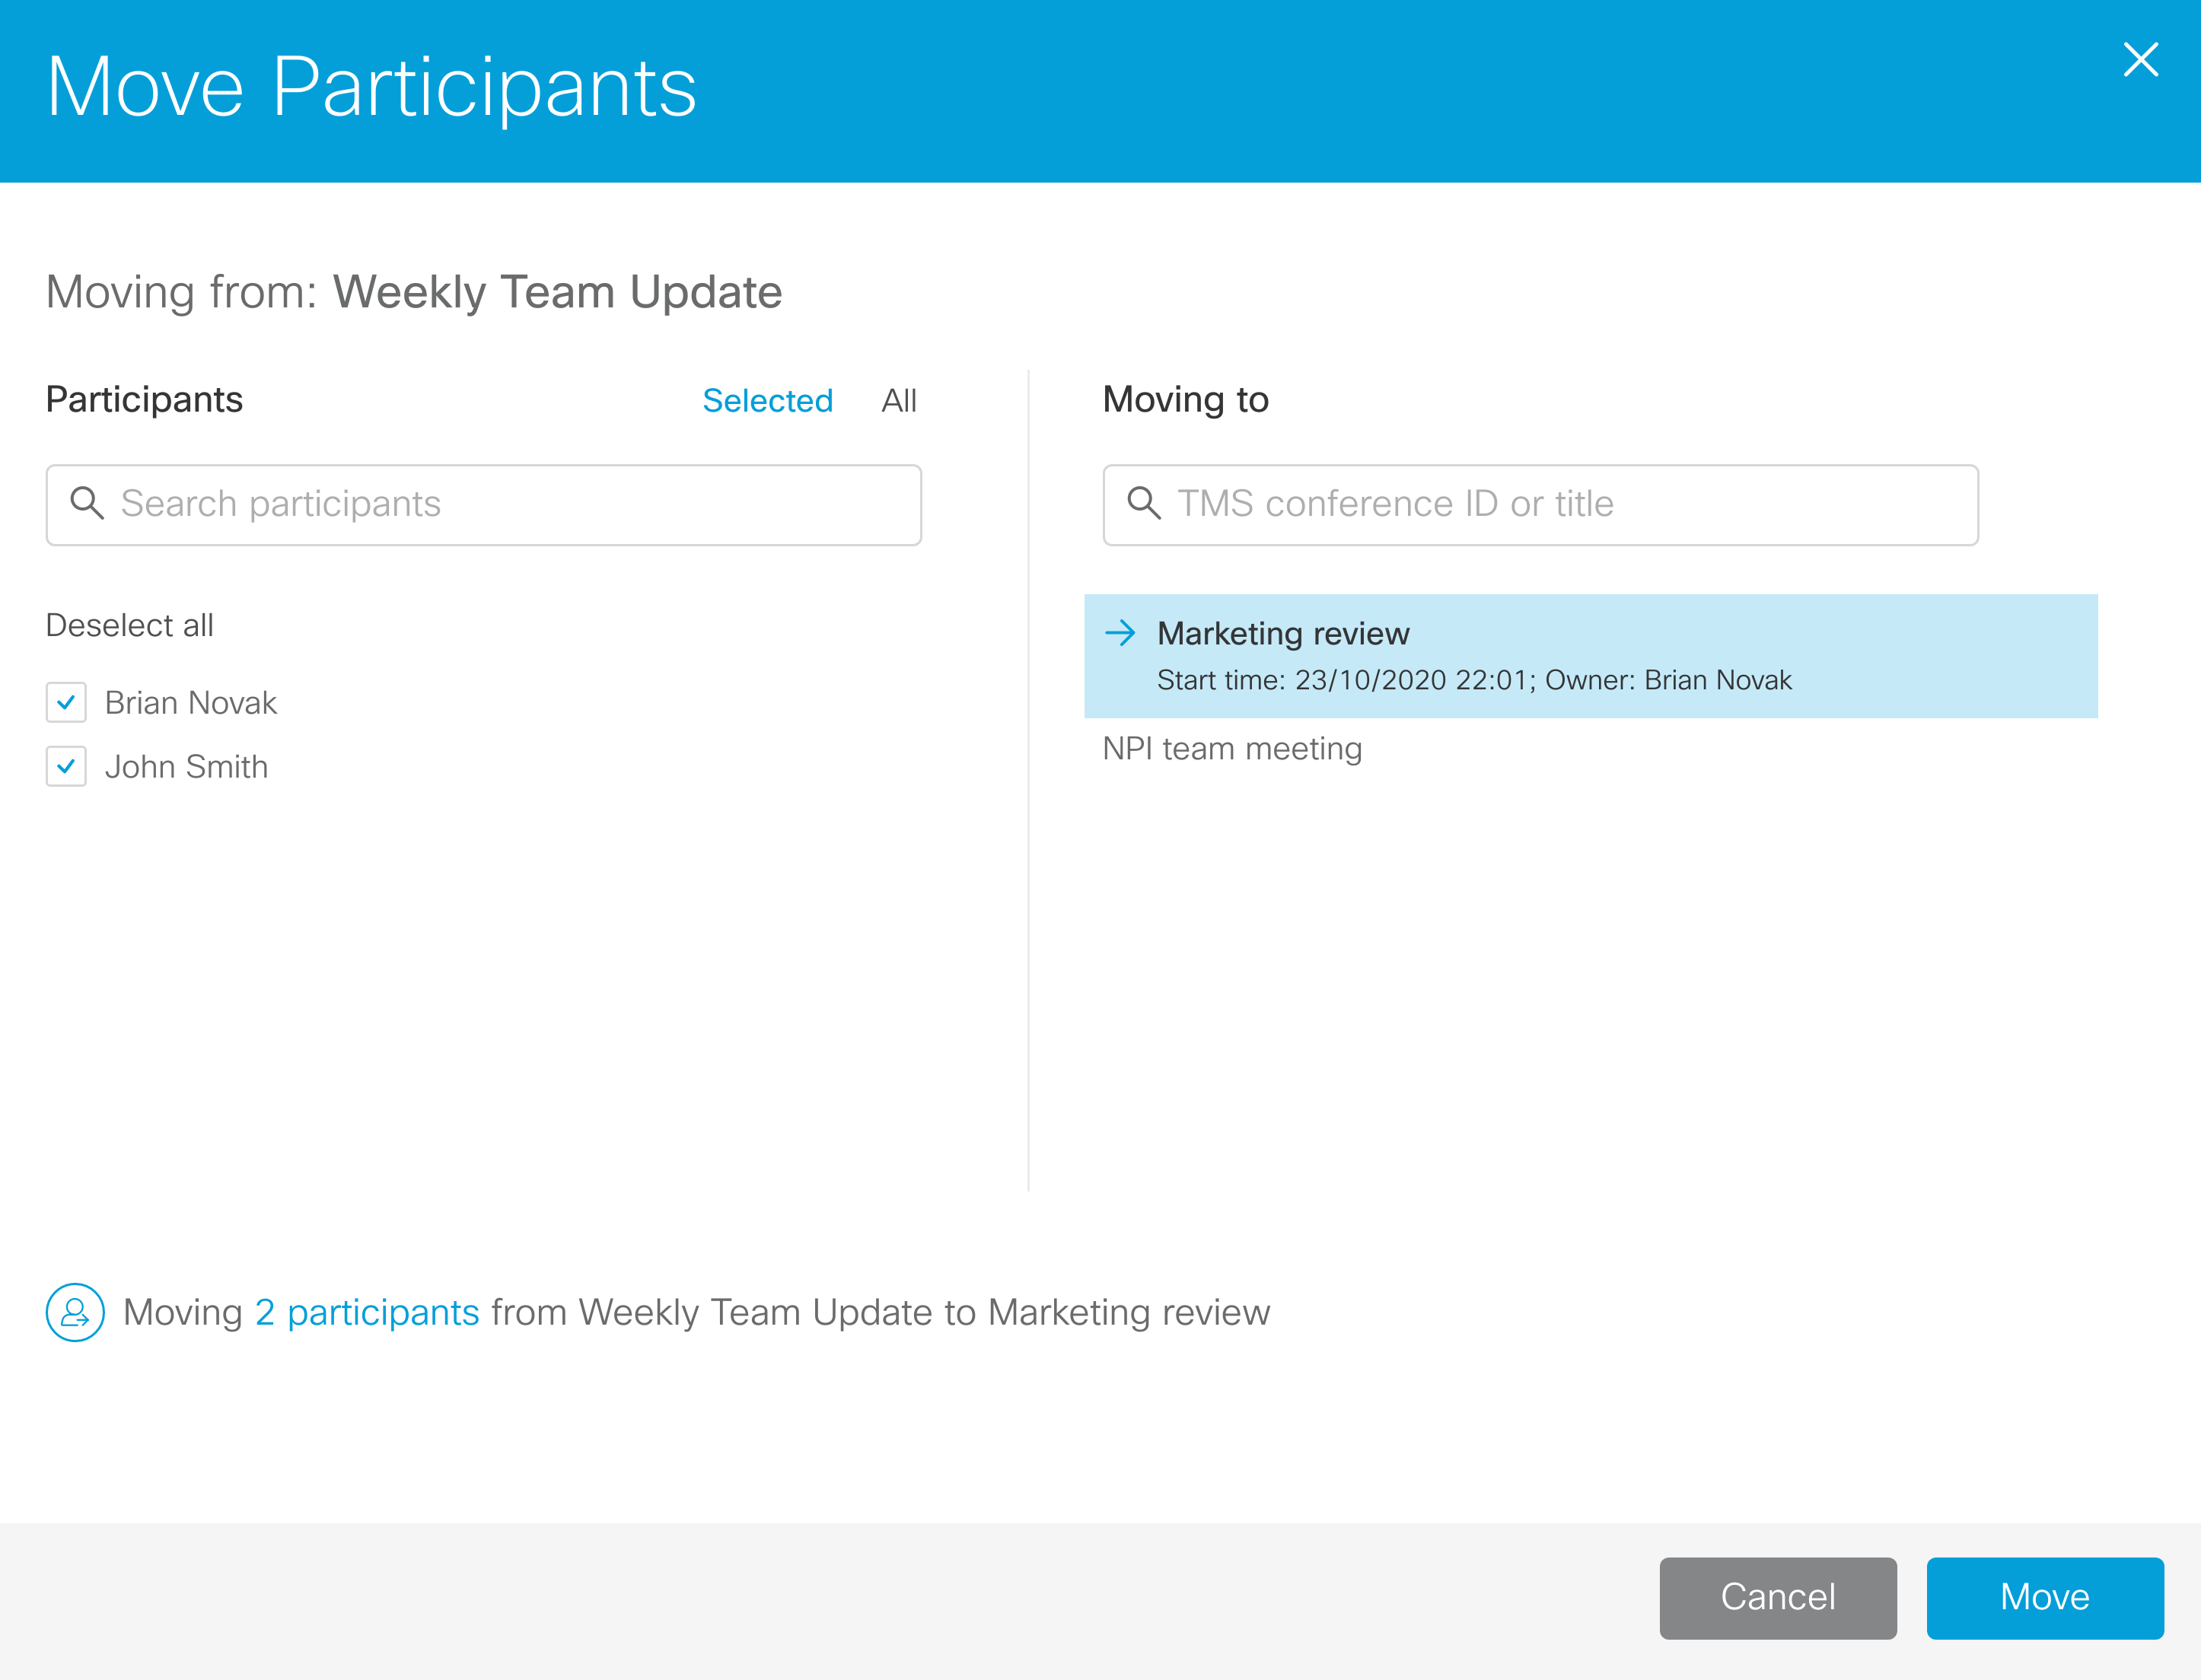Toggle the Brian Novak selection checkbox

65,702
